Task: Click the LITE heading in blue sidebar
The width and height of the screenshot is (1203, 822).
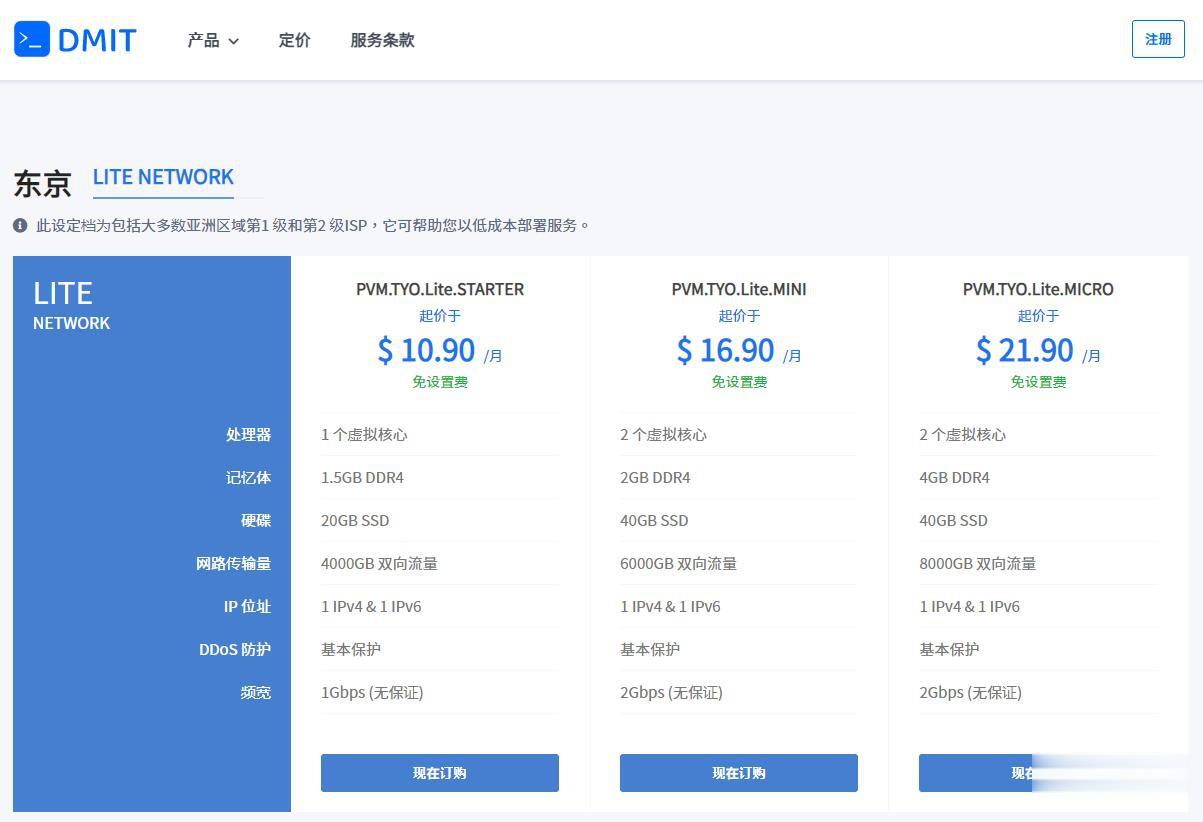Action: pos(63,293)
